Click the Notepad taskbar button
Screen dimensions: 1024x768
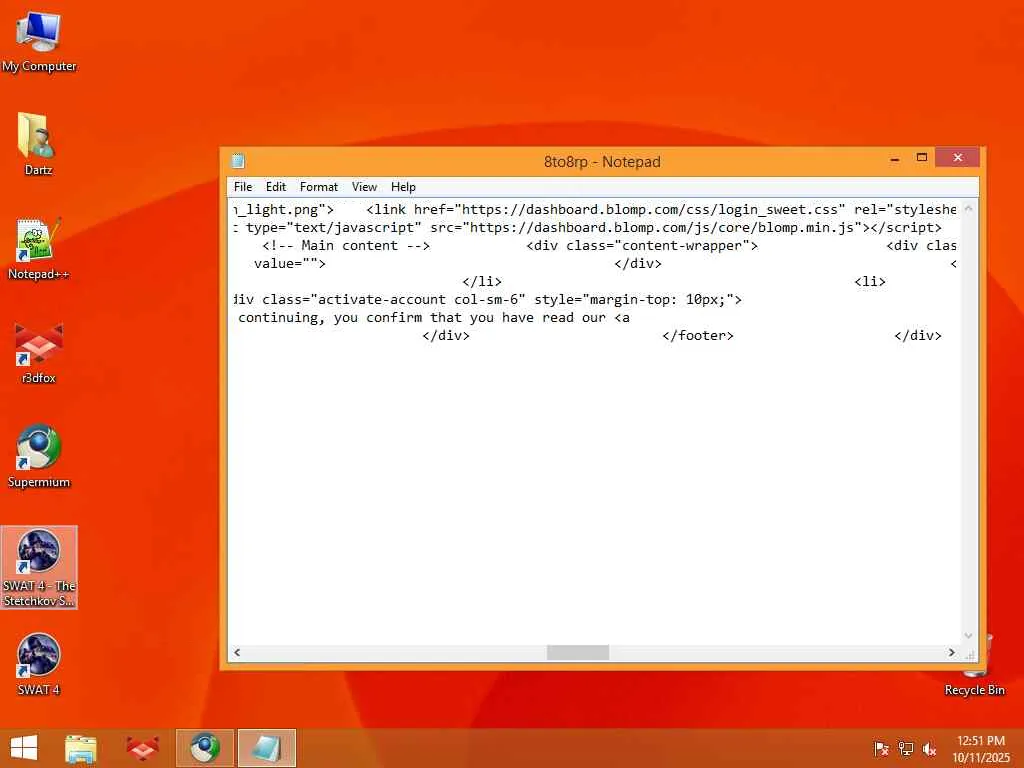pyautogui.click(x=267, y=748)
